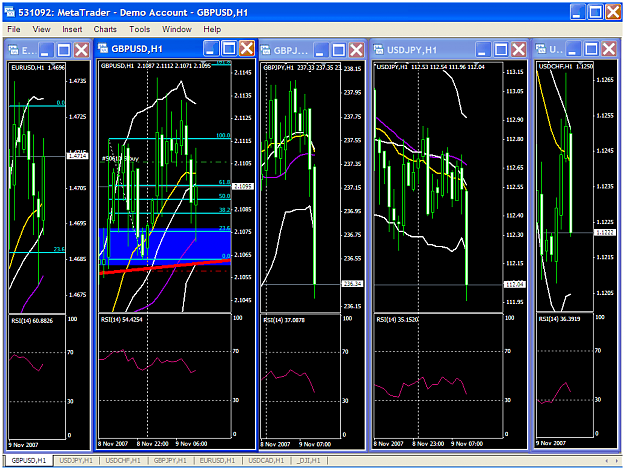
Task: Click the USDJPY current price tag 112.04
Action: 515,284
